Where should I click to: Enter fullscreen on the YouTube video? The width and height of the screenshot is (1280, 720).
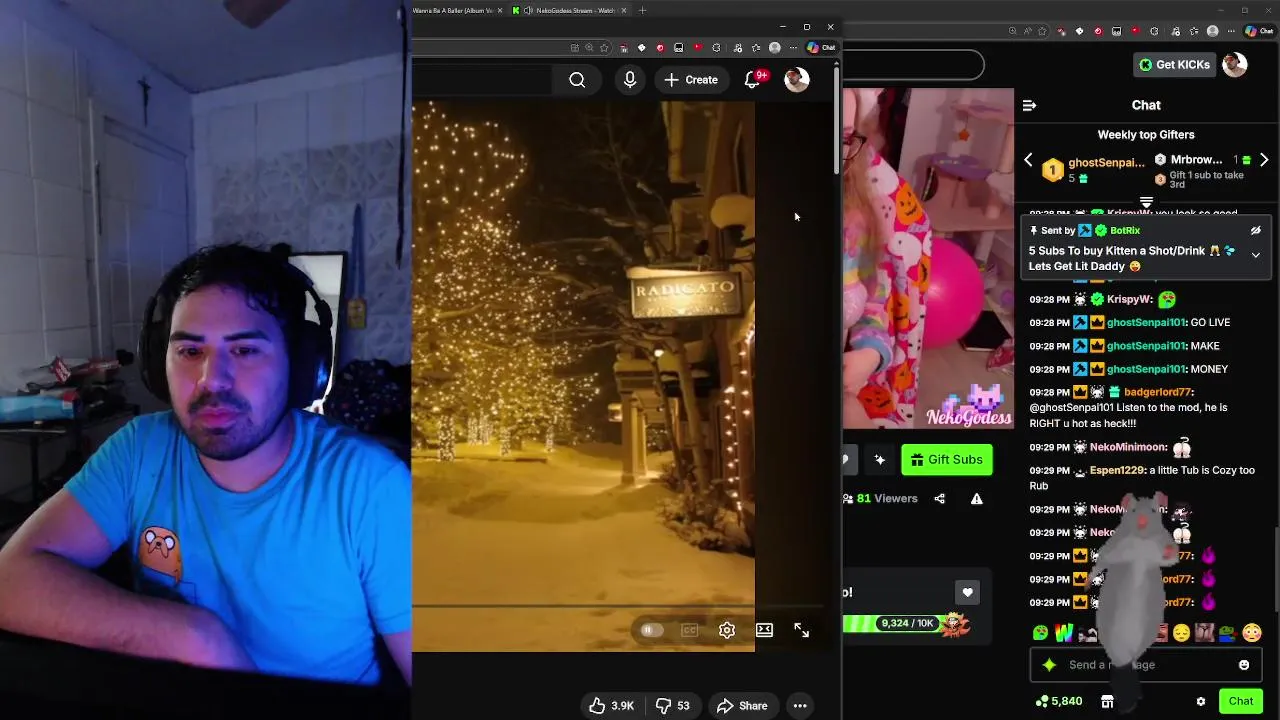point(802,630)
